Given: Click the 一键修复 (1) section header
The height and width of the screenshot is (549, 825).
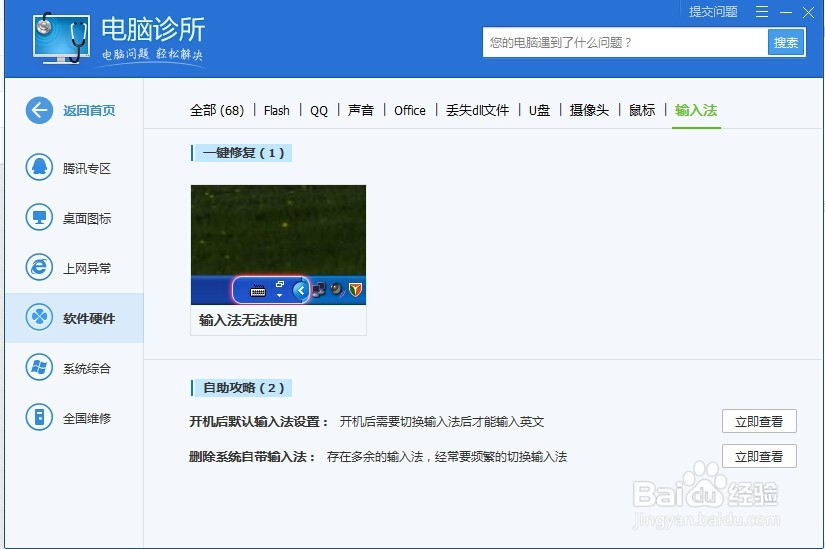Looking at the screenshot, I should click(242, 153).
